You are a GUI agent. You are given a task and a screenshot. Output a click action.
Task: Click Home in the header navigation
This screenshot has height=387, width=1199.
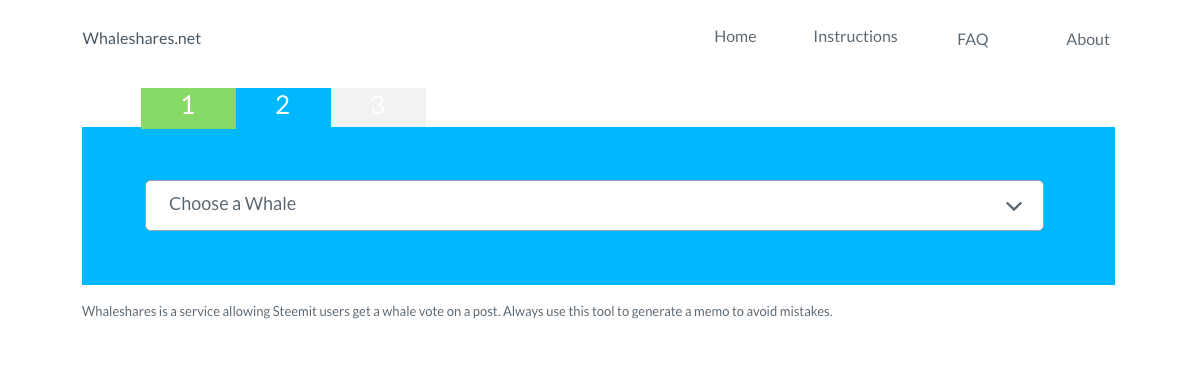[x=735, y=37]
